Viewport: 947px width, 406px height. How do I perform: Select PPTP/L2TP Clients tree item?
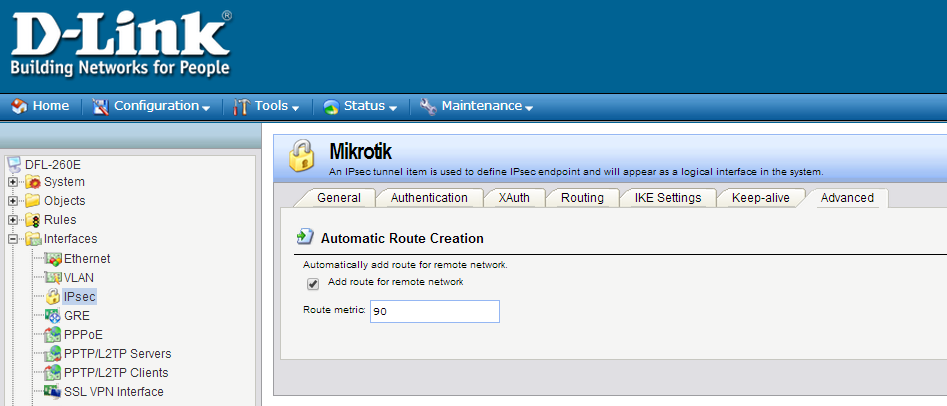(x=116, y=373)
